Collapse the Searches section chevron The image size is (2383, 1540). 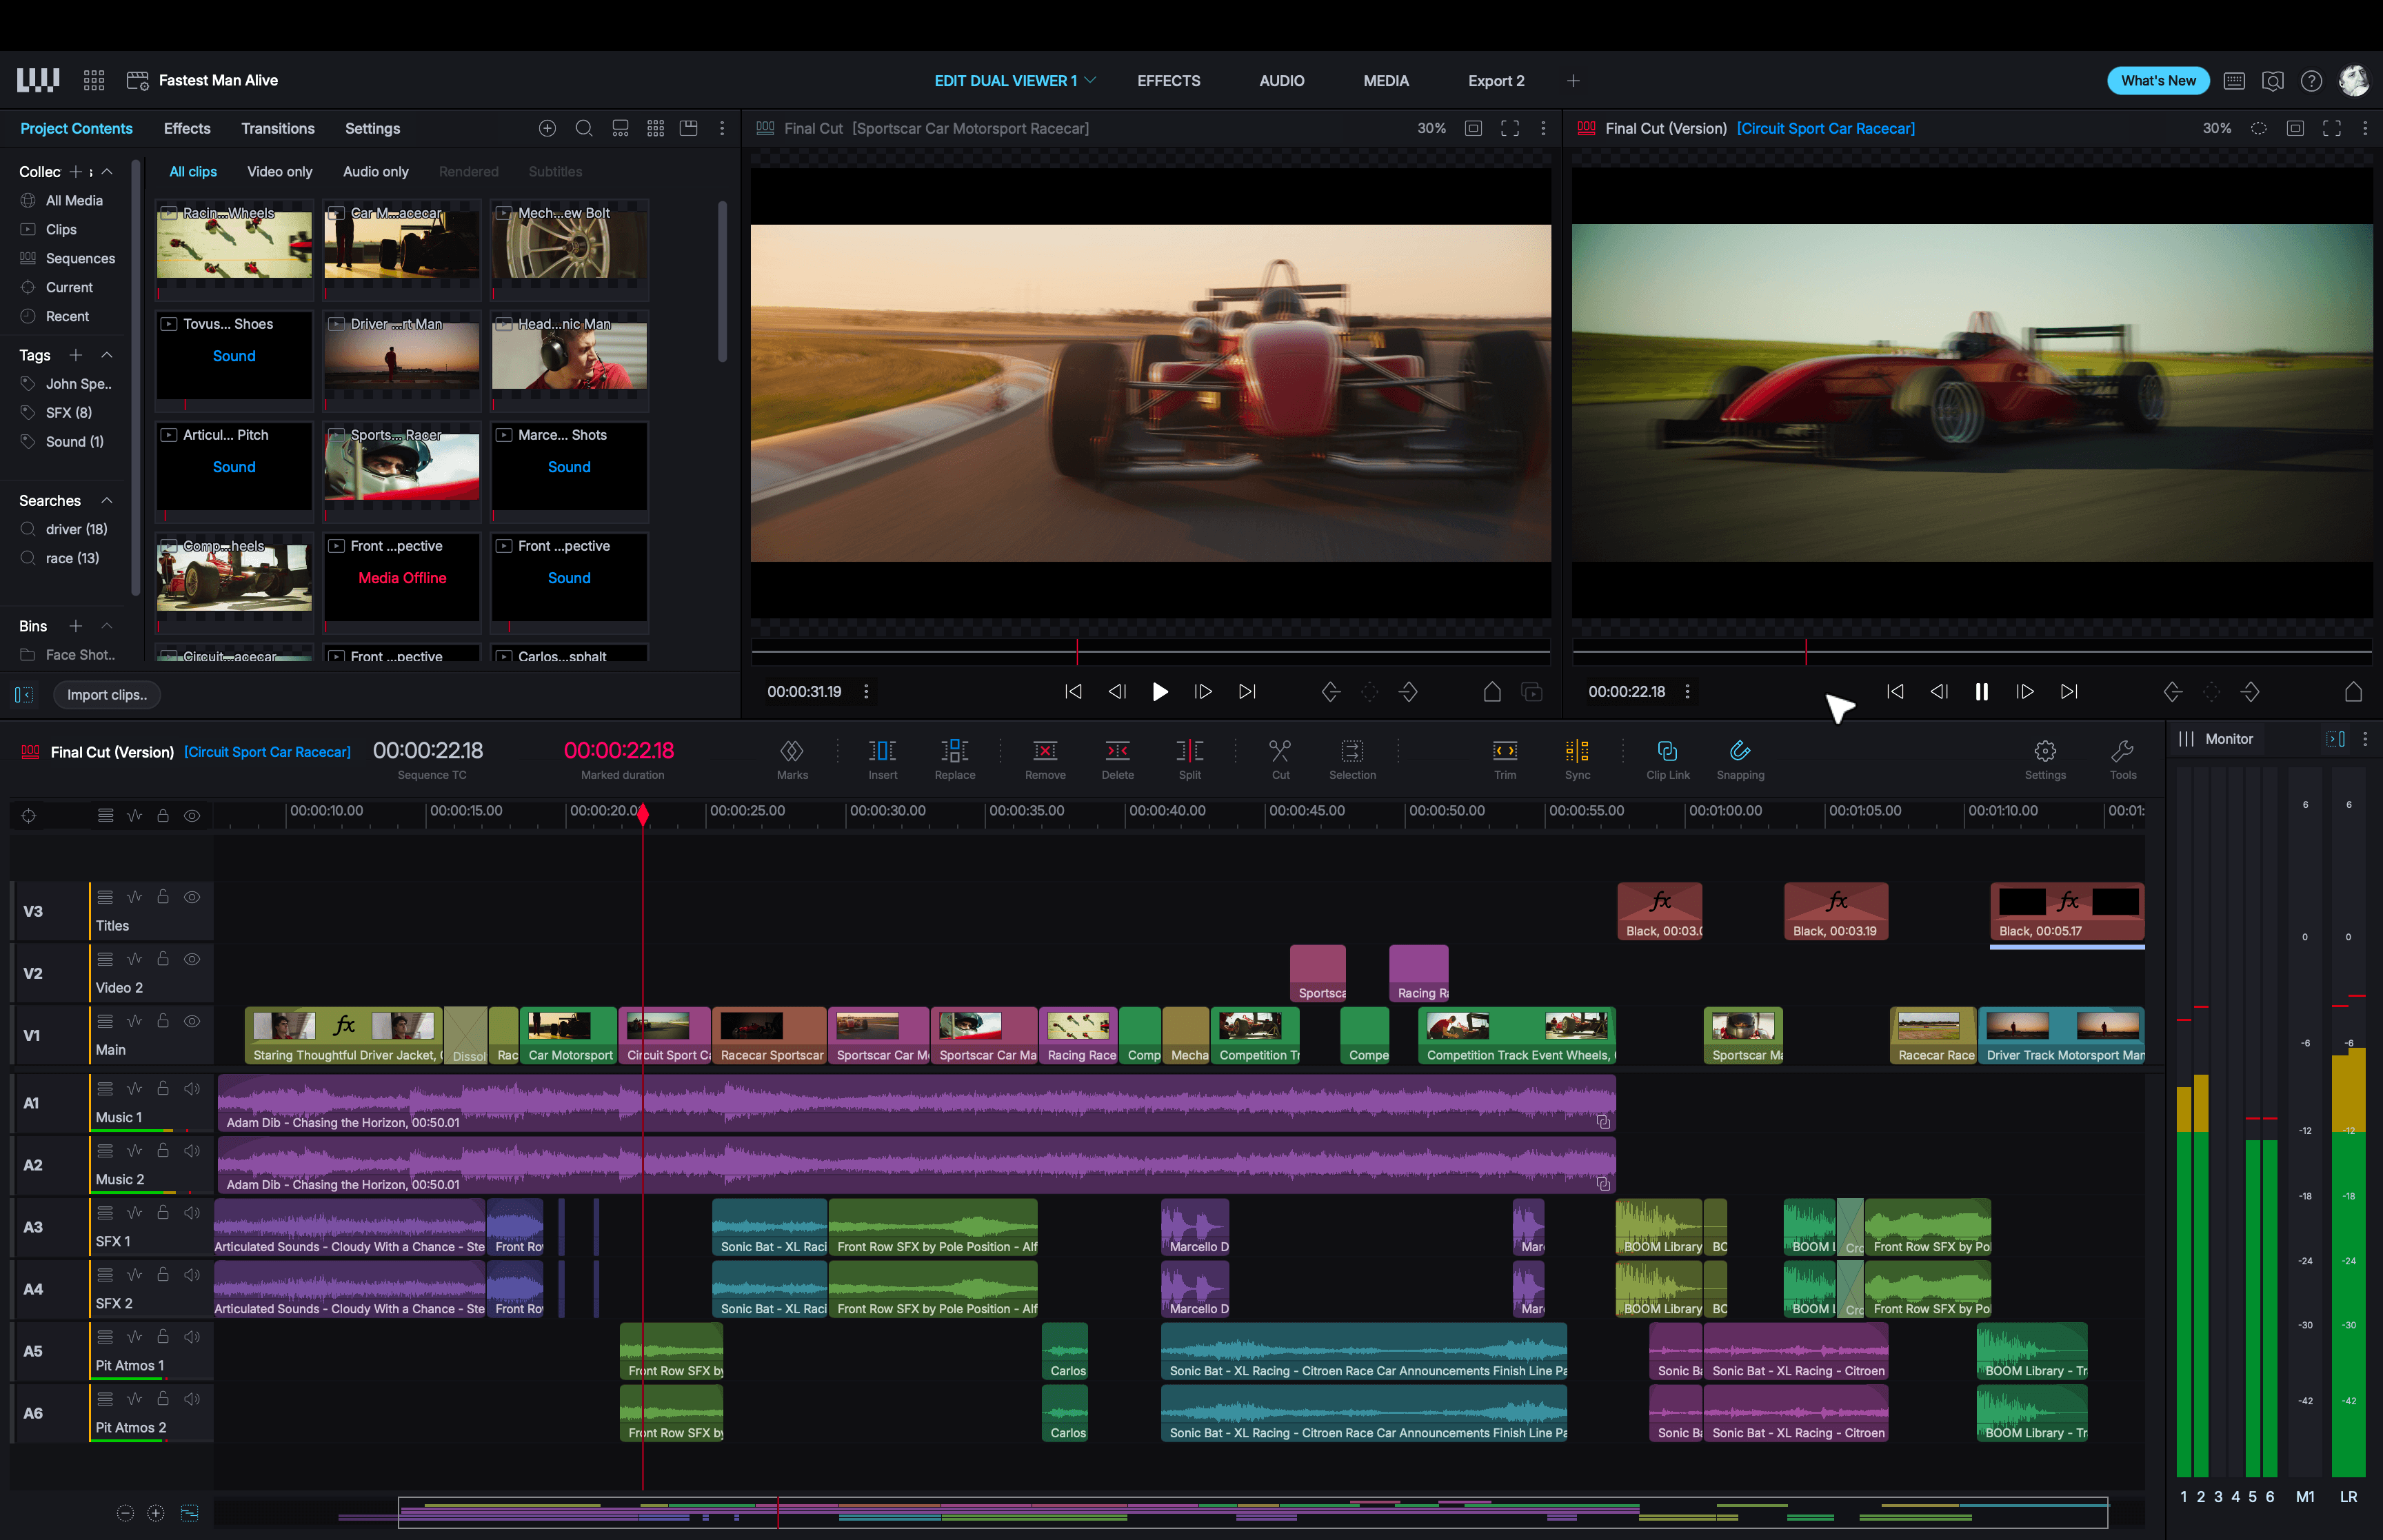tap(107, 501)
